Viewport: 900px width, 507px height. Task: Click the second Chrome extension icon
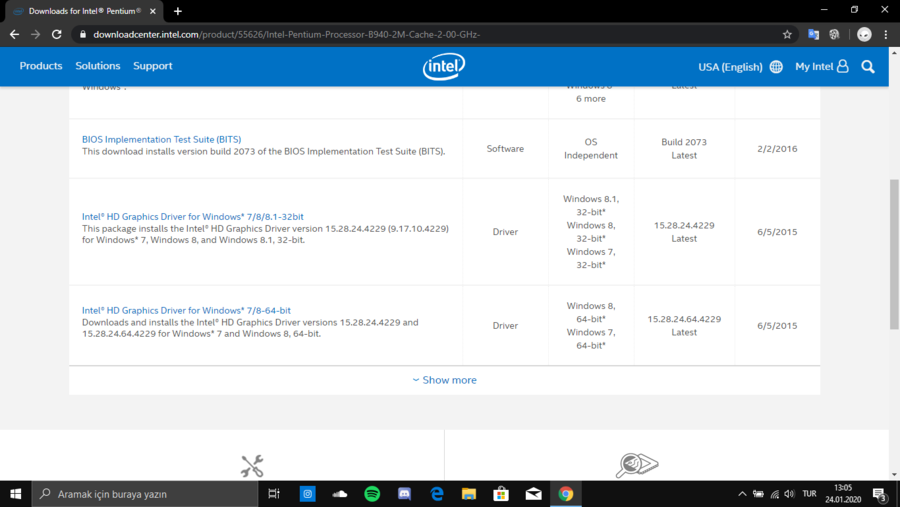pyautogui.click(x=834, y=34)
